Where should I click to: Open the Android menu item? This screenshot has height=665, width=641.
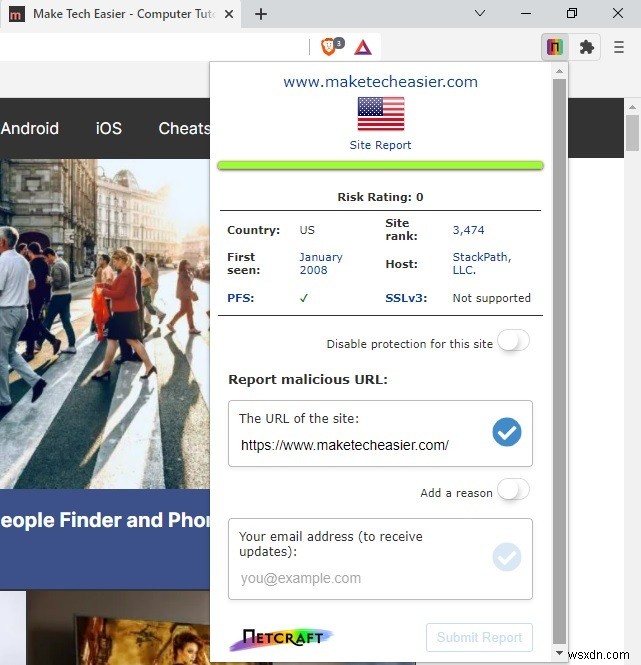coord(30,129)
